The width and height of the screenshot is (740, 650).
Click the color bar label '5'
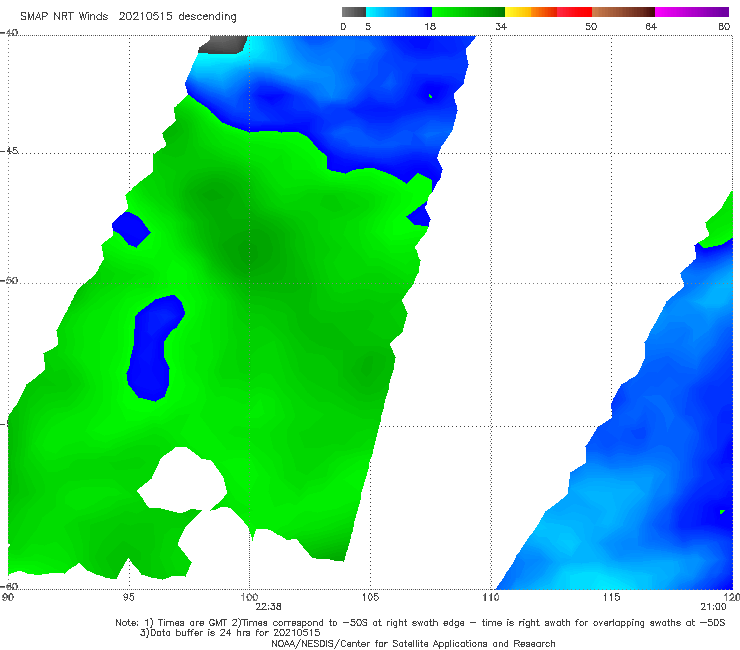tap(368, 26)
